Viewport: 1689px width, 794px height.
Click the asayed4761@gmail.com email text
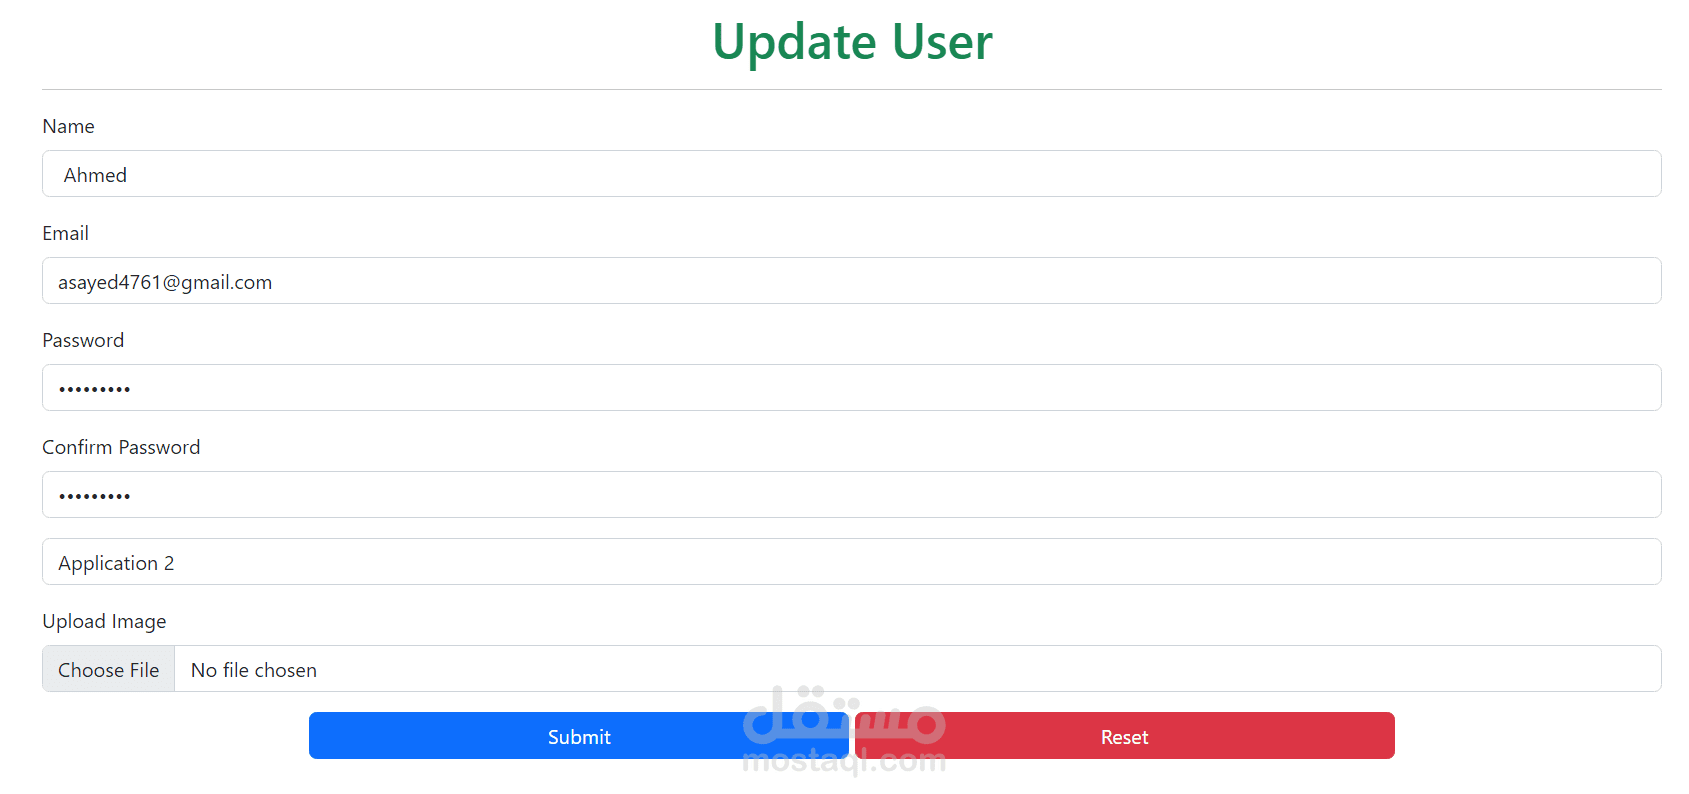click(x=165, y=282)
